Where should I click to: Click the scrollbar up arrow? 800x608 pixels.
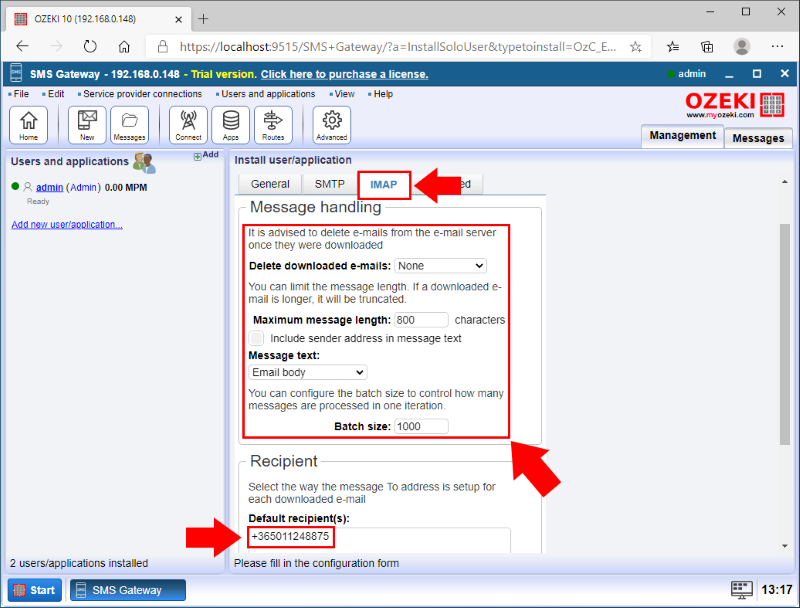tap(785, 182)
